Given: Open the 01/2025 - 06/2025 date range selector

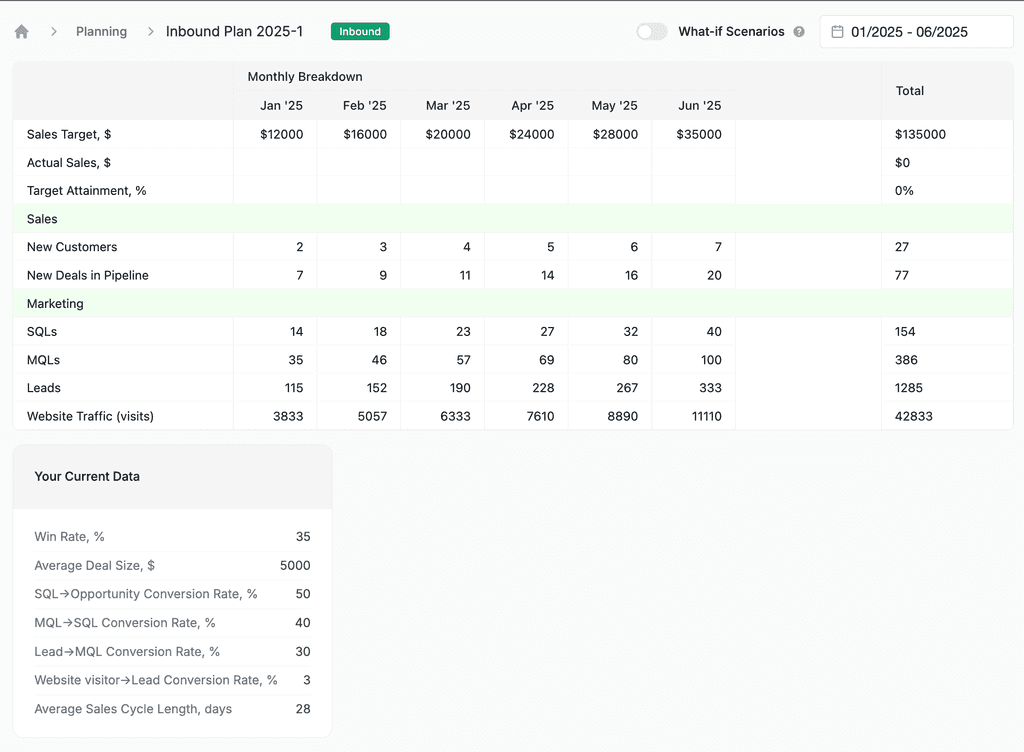Looking at the screenshot, I should (x=915, y=31).
